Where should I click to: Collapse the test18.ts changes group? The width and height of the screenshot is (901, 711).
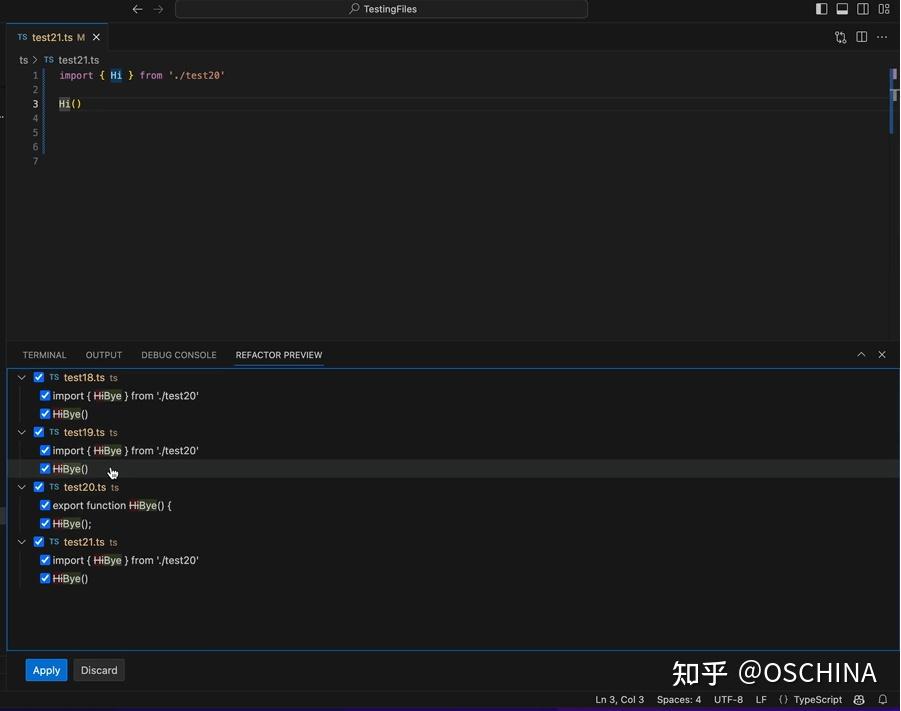[x=21, y=377]
